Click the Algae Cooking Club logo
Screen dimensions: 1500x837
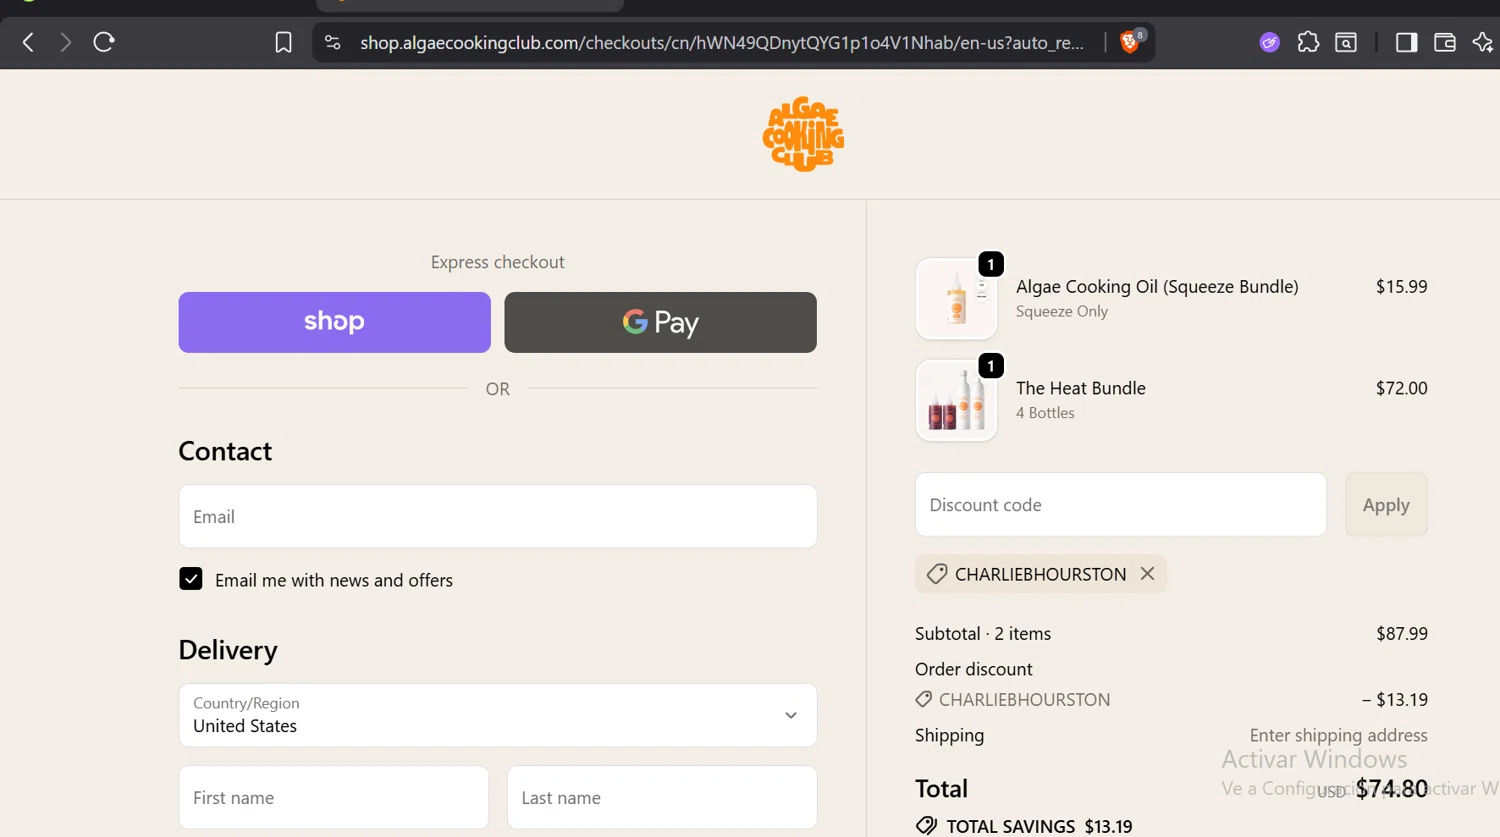point(803,134)
